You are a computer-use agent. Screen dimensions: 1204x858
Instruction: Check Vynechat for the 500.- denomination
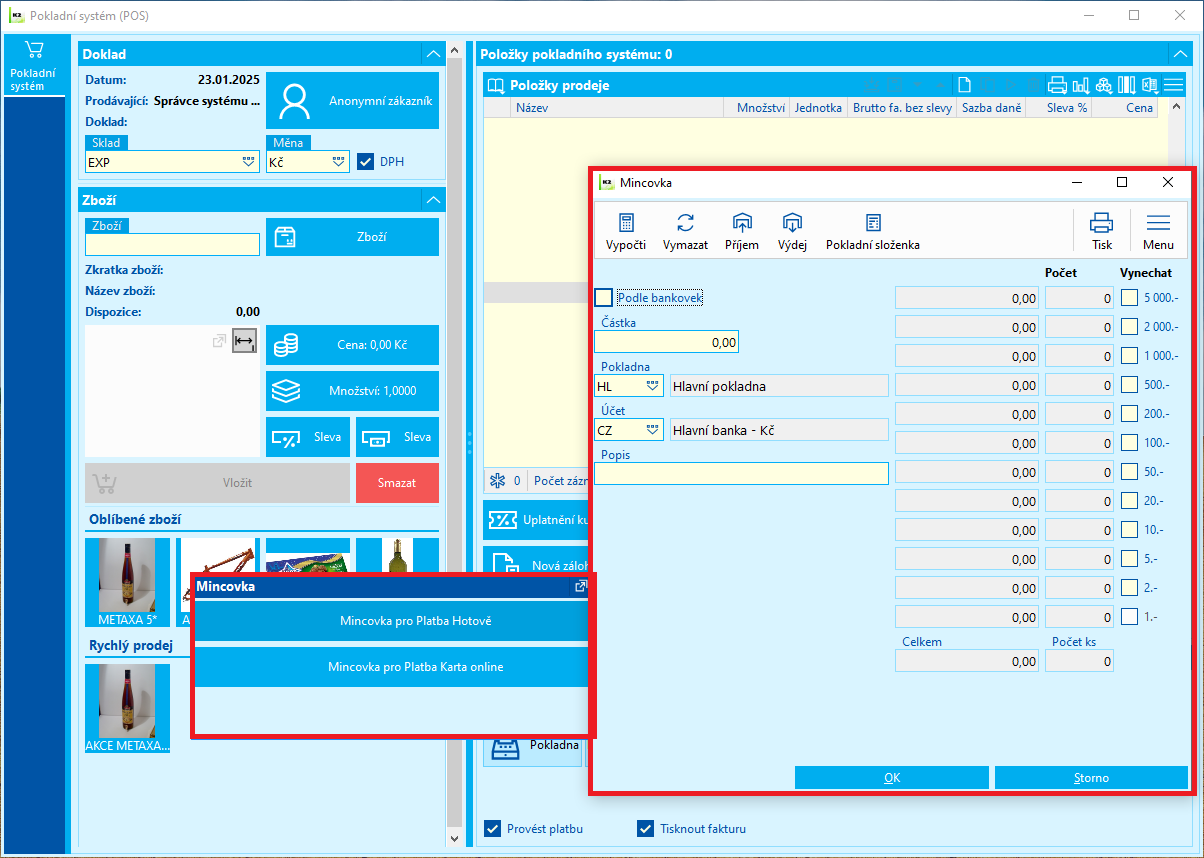click(1129, 384)
